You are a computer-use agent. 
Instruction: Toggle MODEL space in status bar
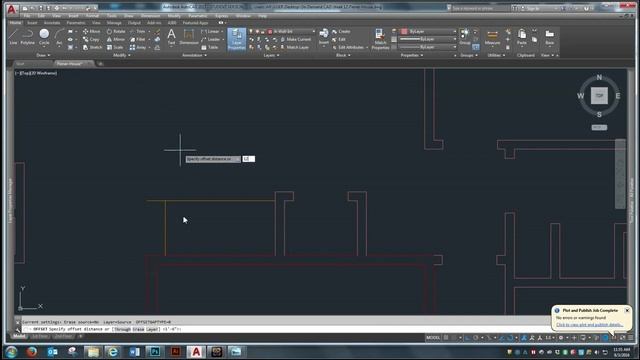(x=433, y=338)
